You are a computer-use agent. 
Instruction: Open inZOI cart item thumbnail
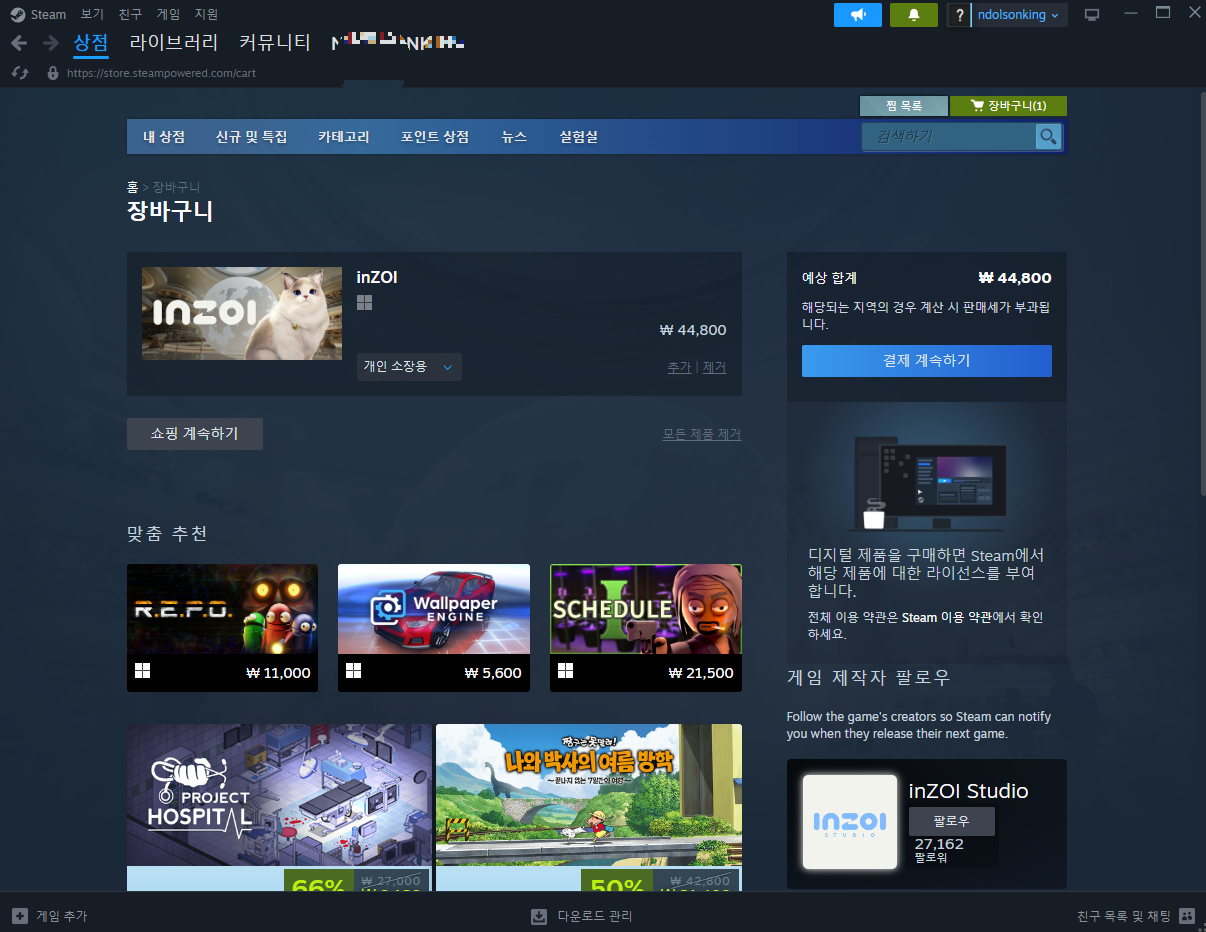[x=242, y=313]
